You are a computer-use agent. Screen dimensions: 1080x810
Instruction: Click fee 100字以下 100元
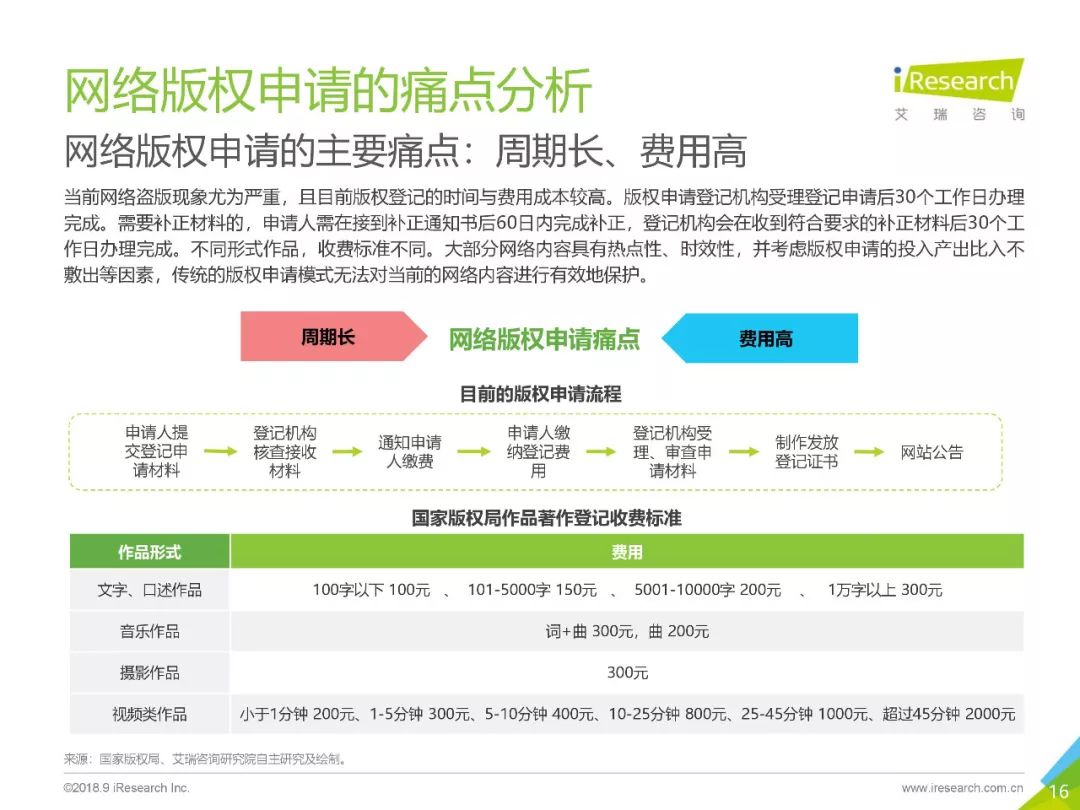(x=371, y=590)
